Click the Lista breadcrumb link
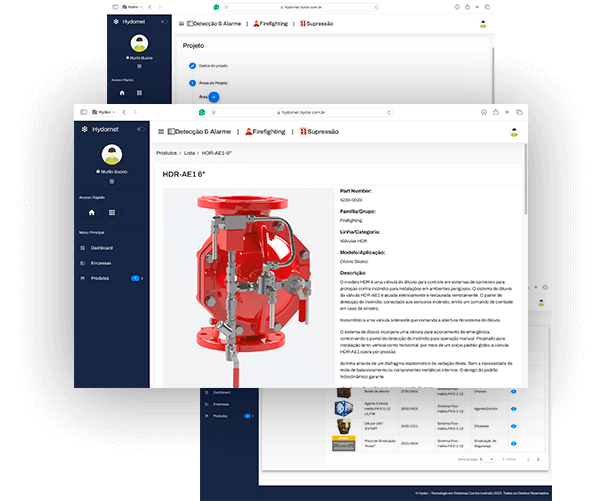This screenshot has height=501, width=605. (x=189, y=153)
